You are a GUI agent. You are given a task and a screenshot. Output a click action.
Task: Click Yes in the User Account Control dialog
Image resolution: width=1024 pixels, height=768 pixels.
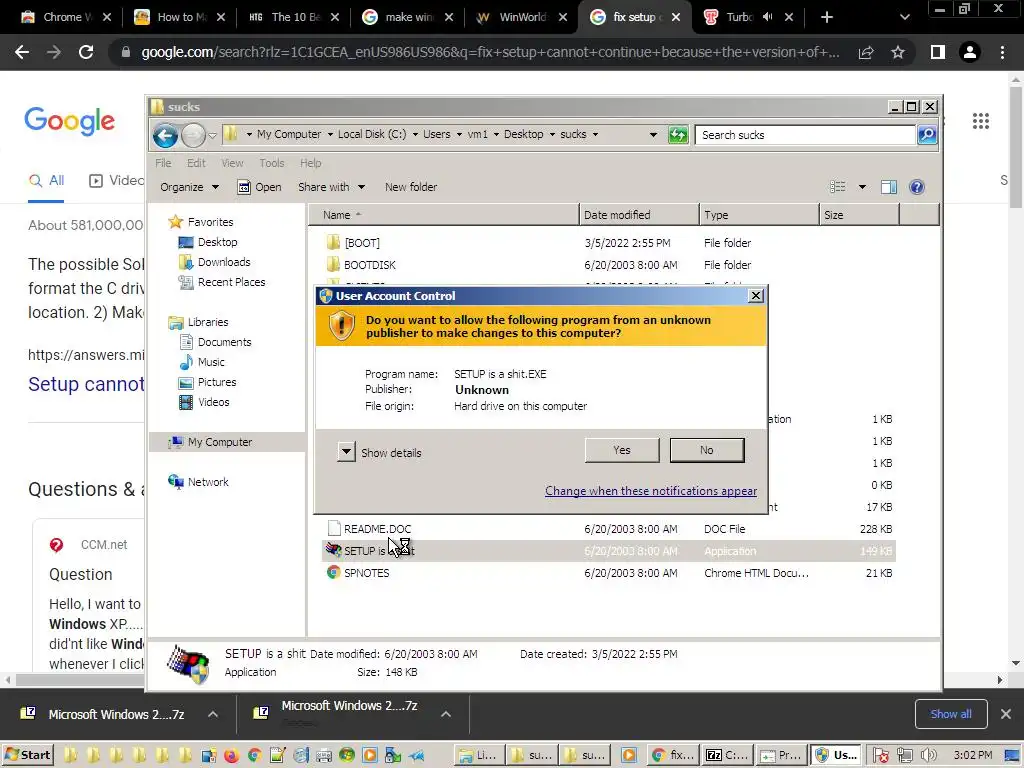click(x=622, y=450)
